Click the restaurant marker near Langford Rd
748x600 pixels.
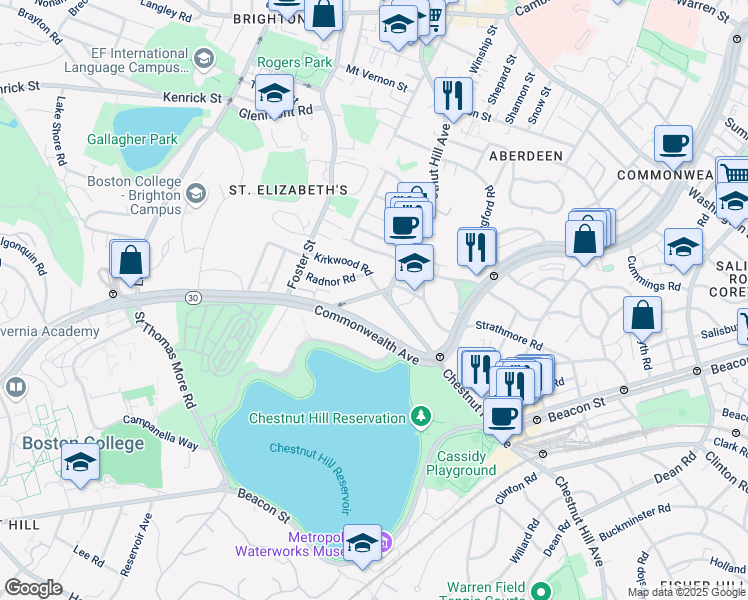[x=477, y=249]
